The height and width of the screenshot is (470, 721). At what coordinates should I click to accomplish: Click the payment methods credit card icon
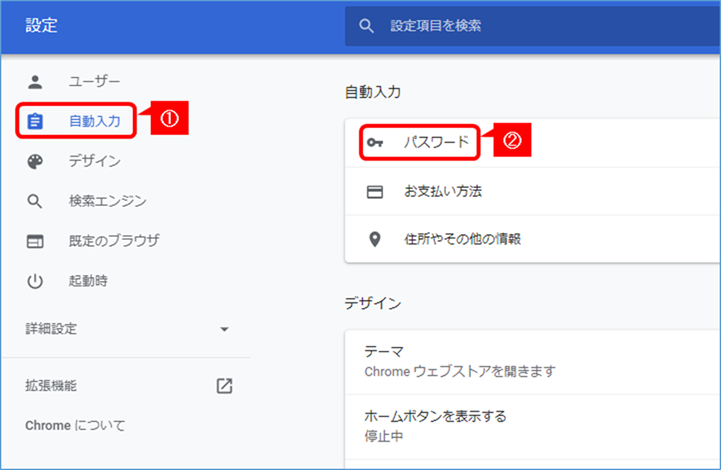click(375, 191)
